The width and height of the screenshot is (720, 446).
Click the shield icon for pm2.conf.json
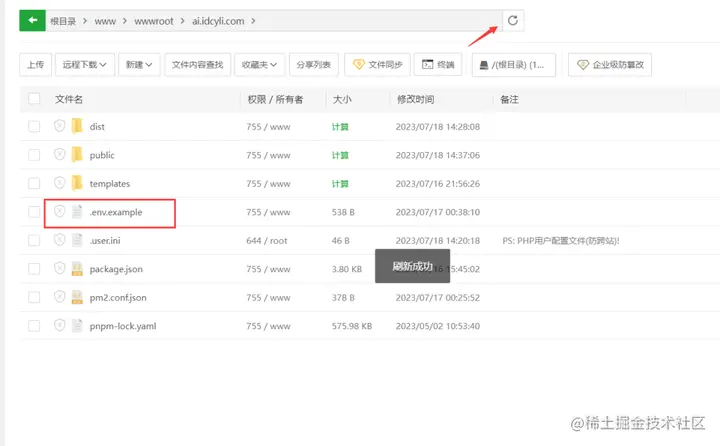point(59,297)
